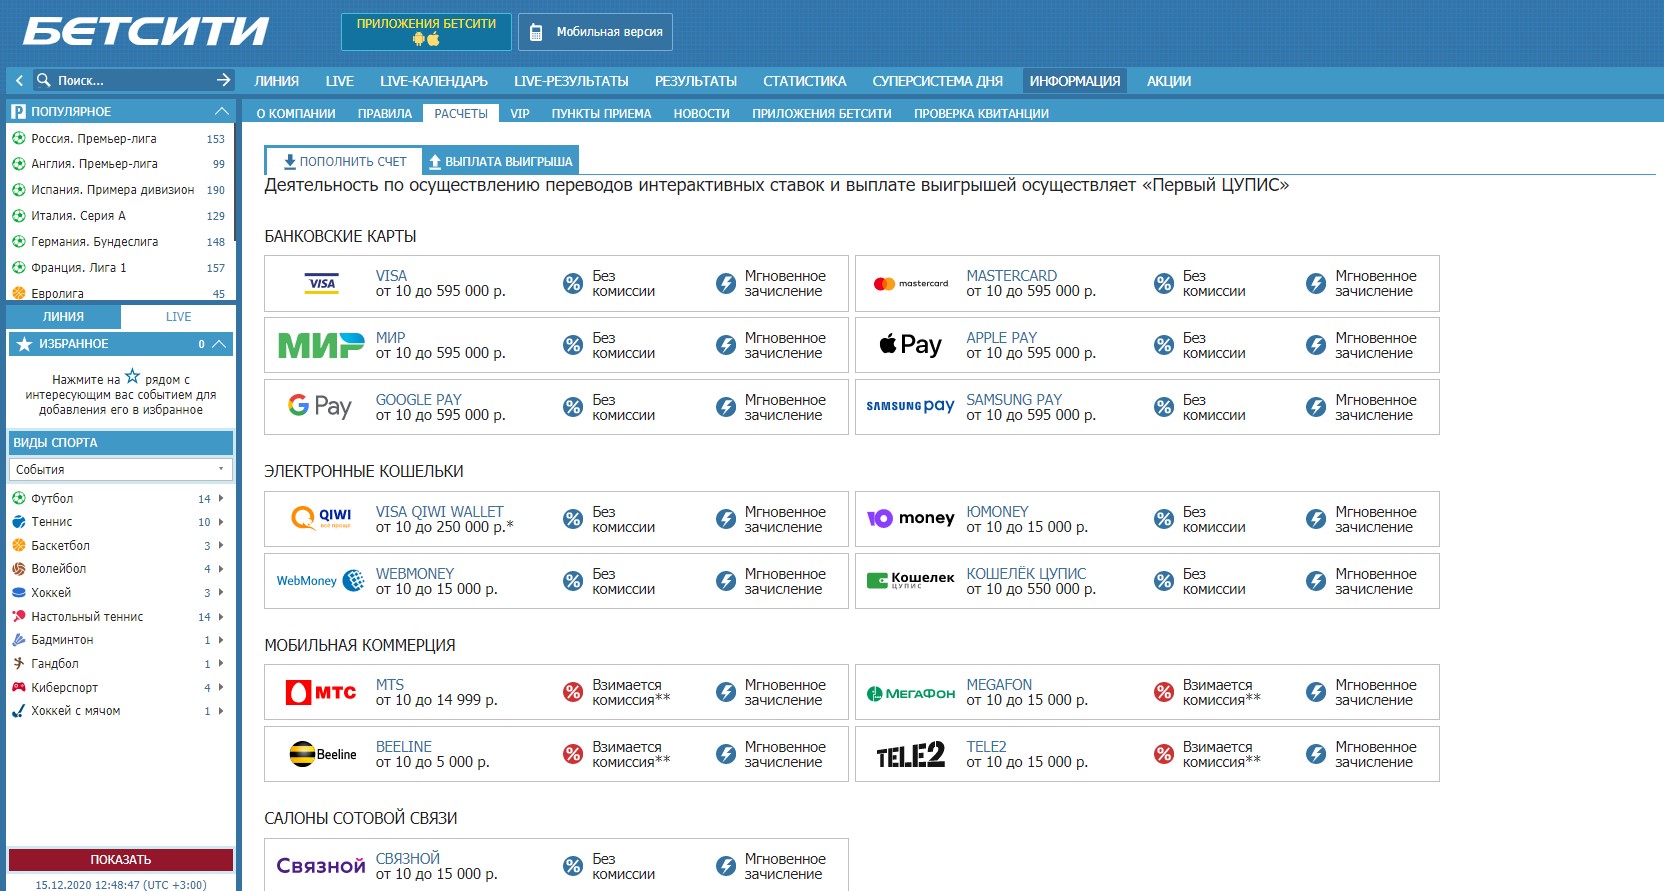Click the Бадминтон shuttlecock icon

(18, 640)
